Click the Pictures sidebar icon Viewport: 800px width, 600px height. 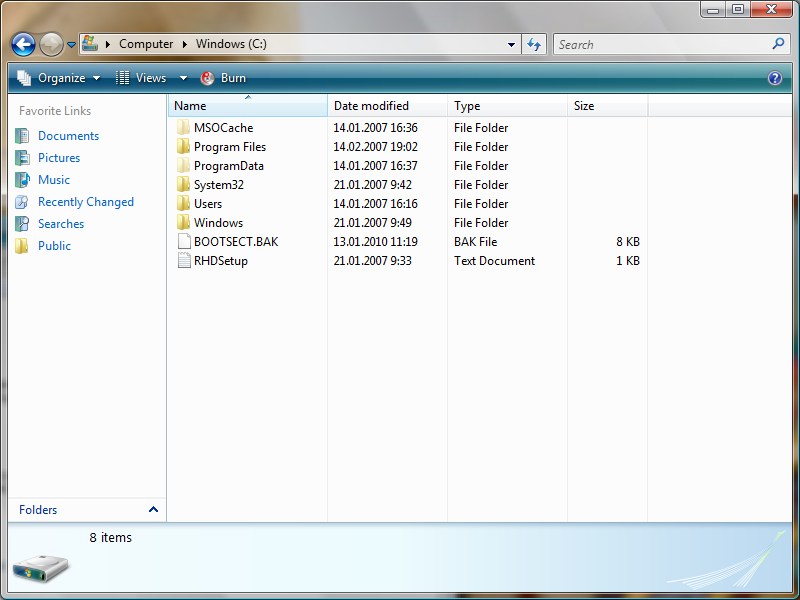[x=22, y=158]
